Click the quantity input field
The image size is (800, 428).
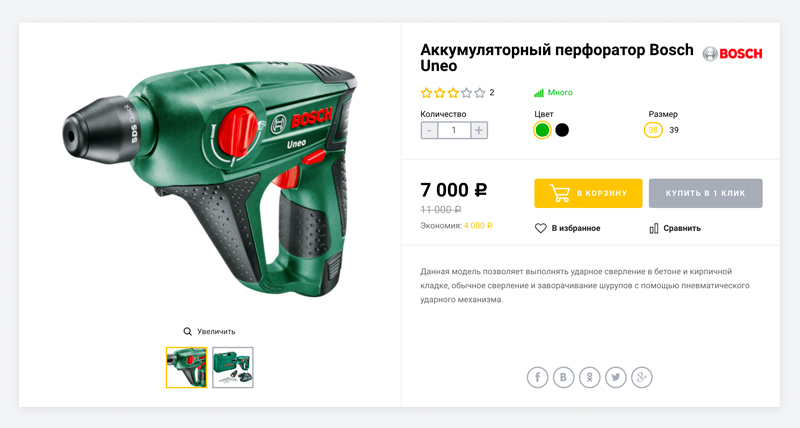point(454,131)
